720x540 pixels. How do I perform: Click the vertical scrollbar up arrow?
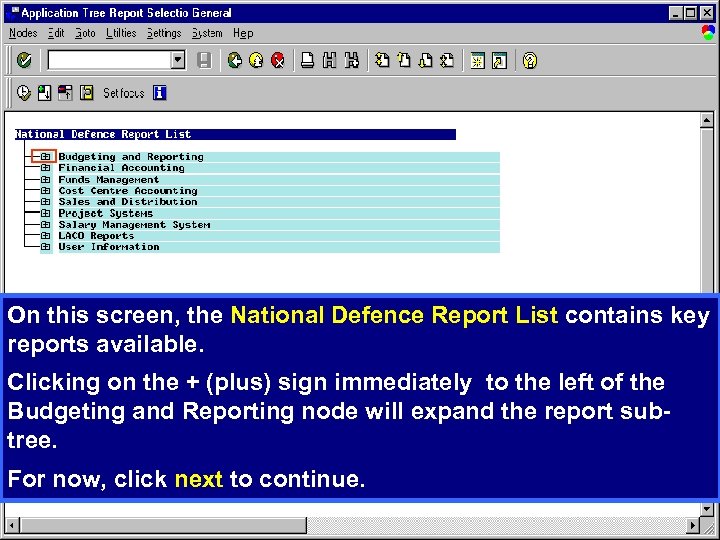coord(707,120)
